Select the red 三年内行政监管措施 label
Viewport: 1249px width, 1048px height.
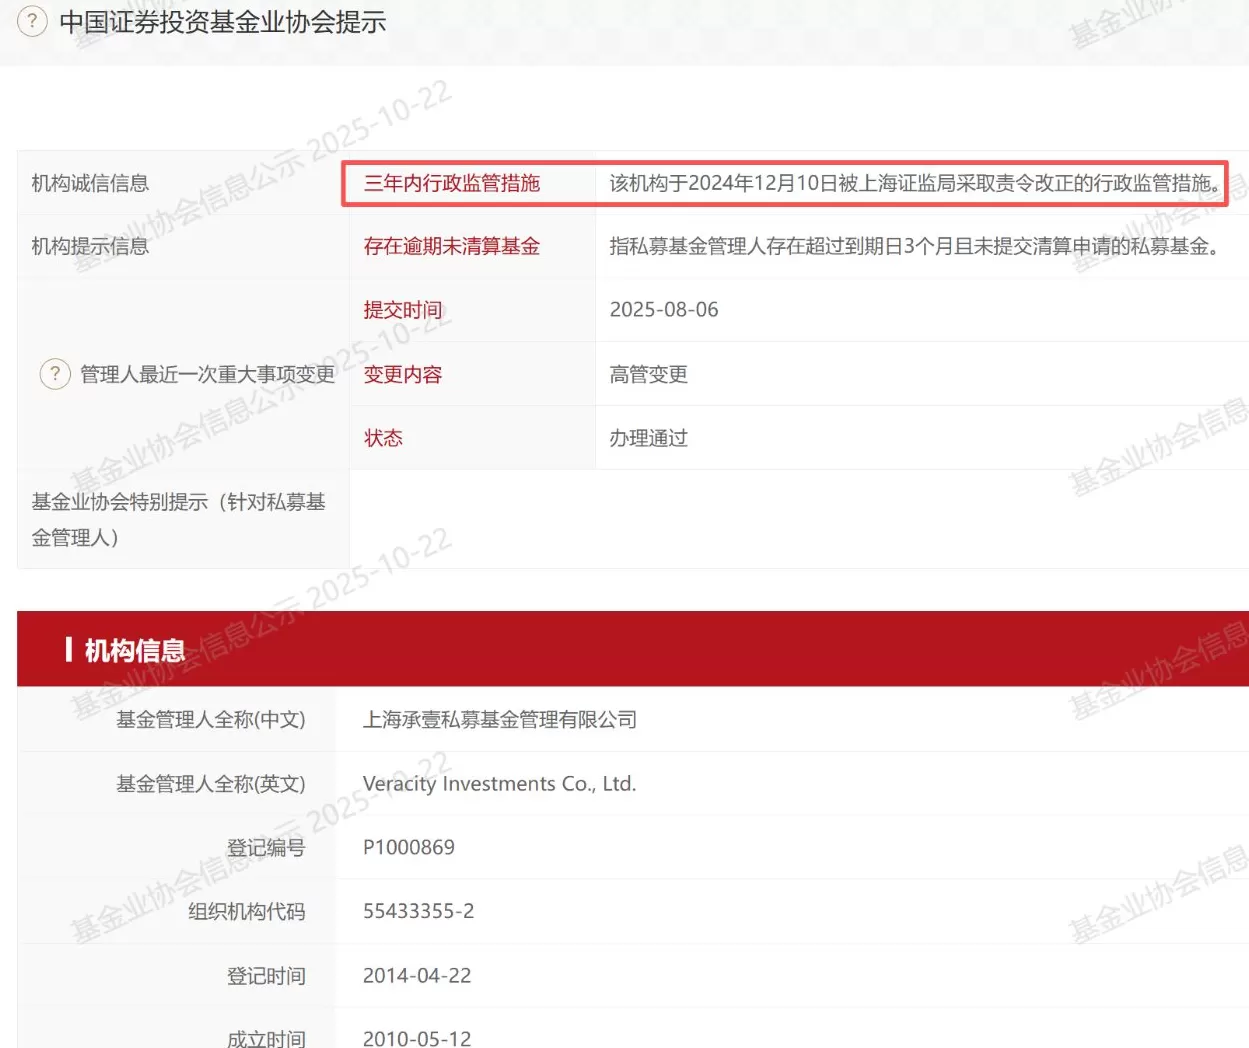(x=450, y=183)
